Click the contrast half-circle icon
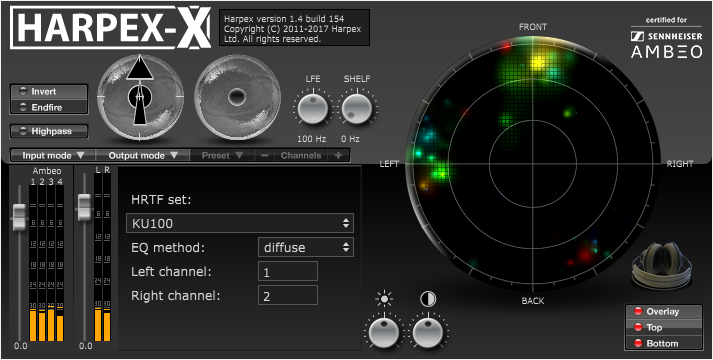Image resolution: width=713 pixels, height=360 pixels. coord(428,299)
